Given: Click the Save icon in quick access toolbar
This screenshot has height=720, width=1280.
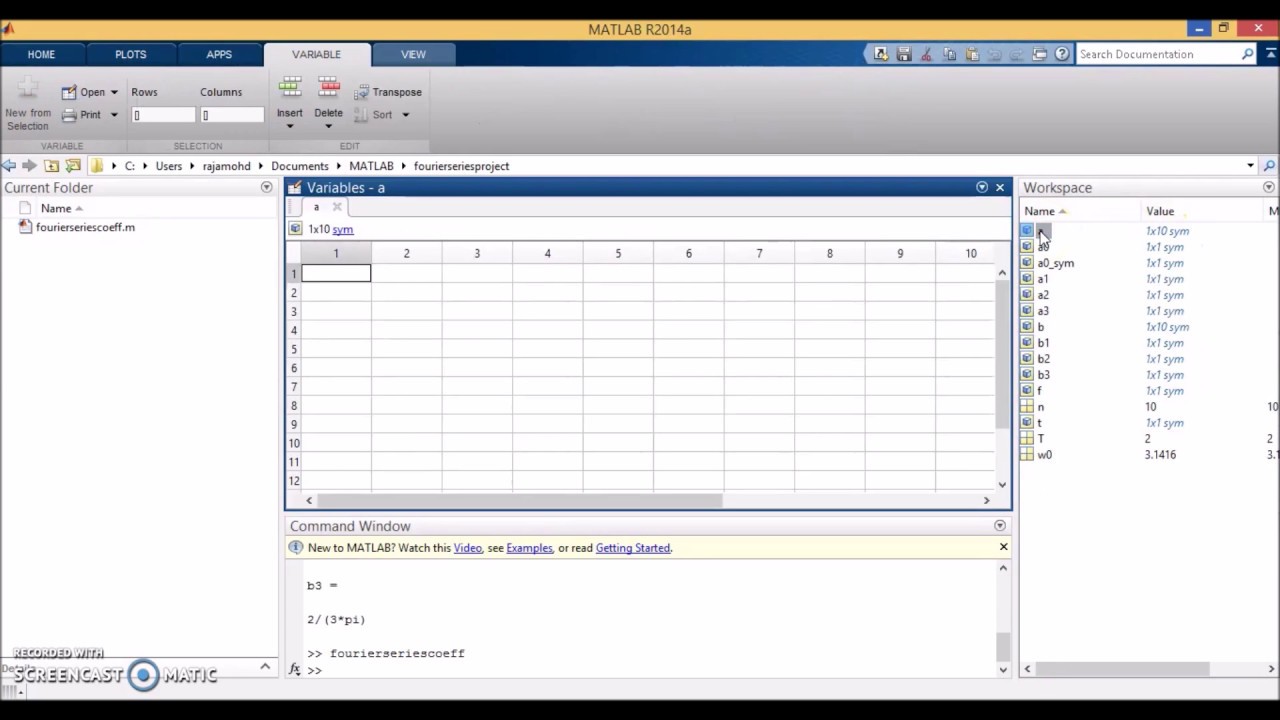Looking at the screenshot, I should [904, 54].
